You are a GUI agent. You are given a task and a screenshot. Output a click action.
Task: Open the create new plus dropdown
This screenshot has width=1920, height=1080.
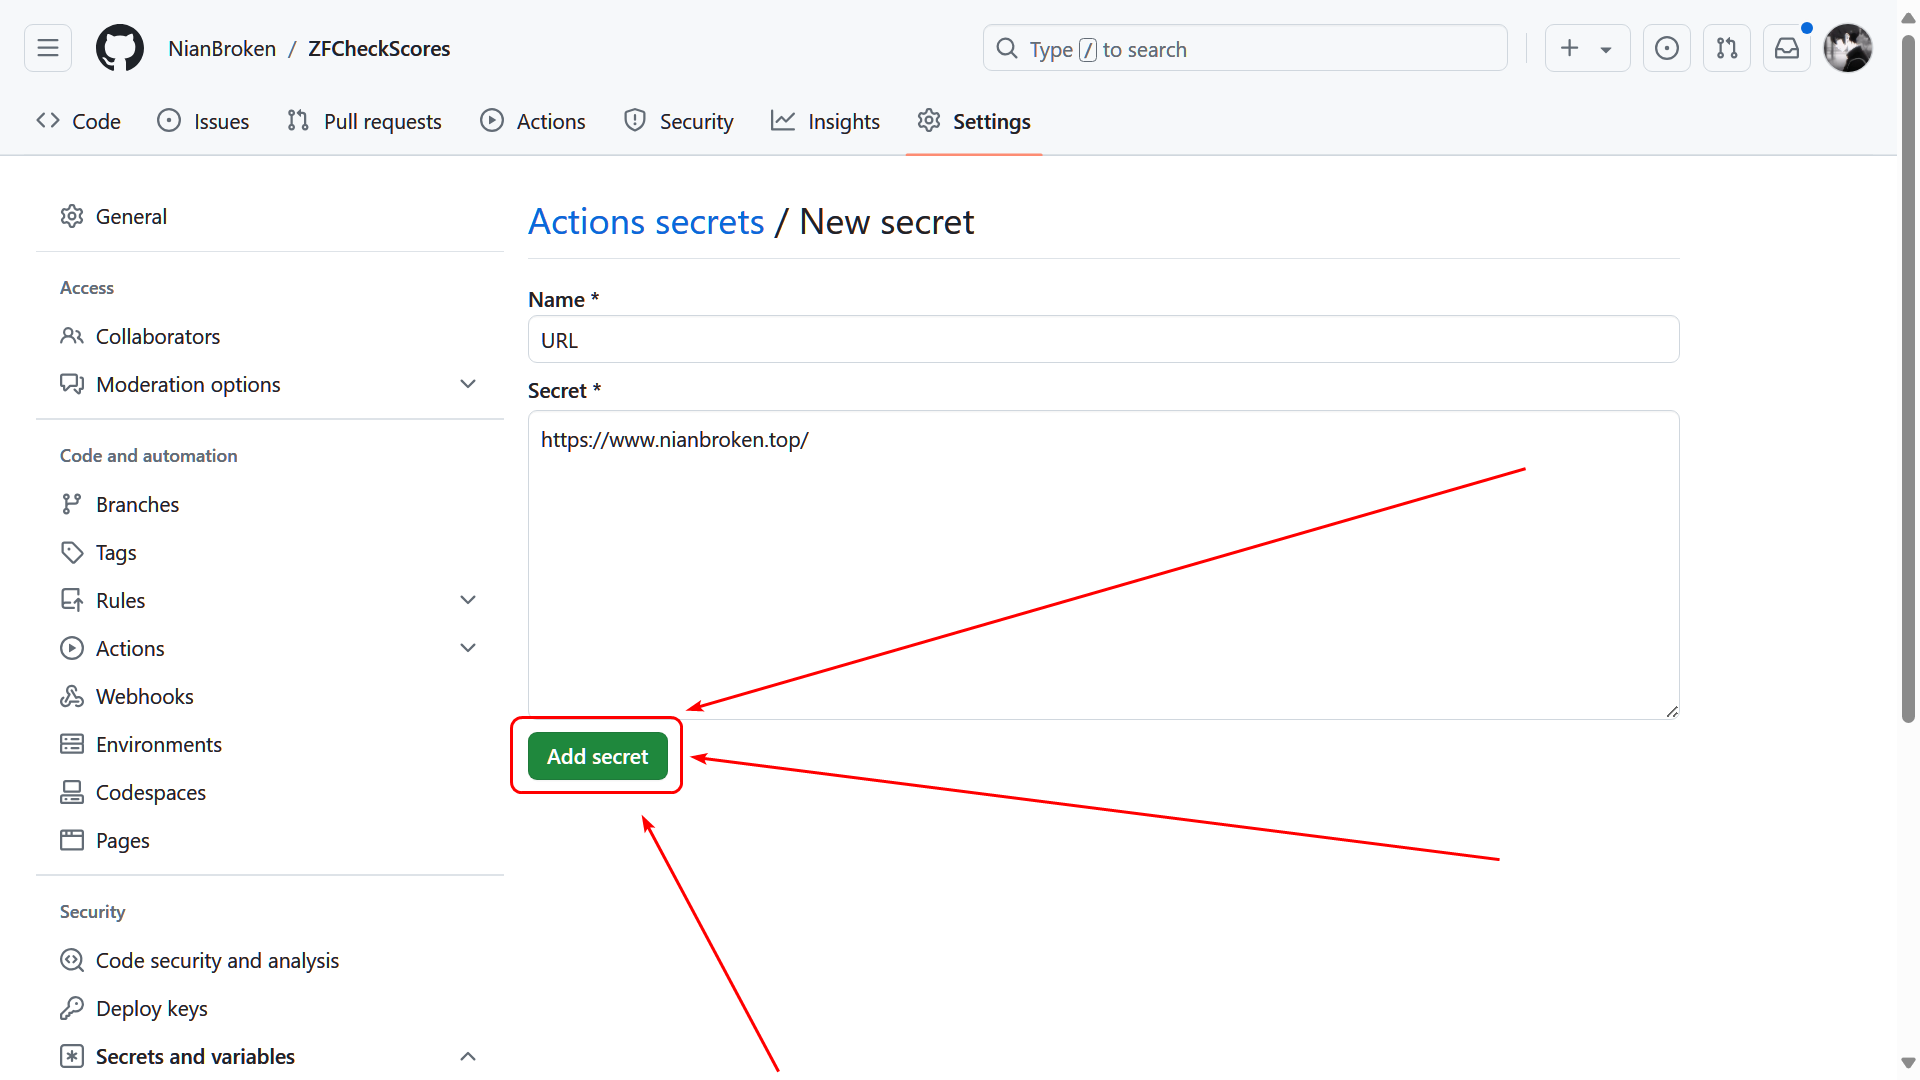[x=1587, y=48]
